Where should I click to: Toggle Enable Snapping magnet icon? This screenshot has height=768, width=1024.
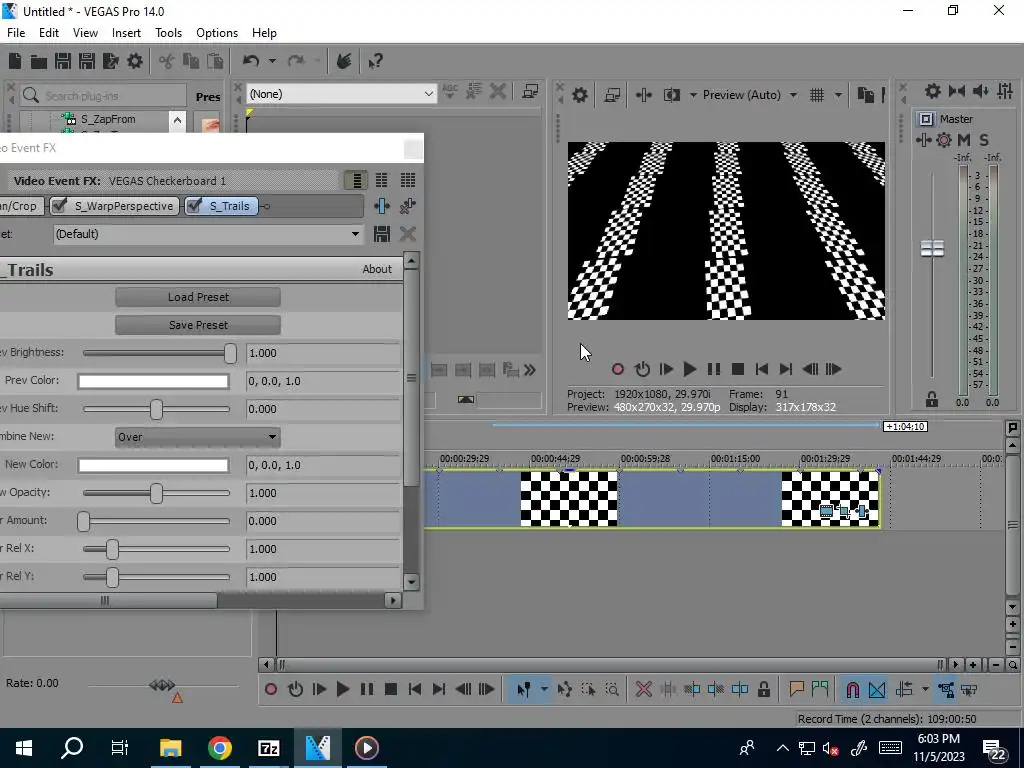point(852,690)
